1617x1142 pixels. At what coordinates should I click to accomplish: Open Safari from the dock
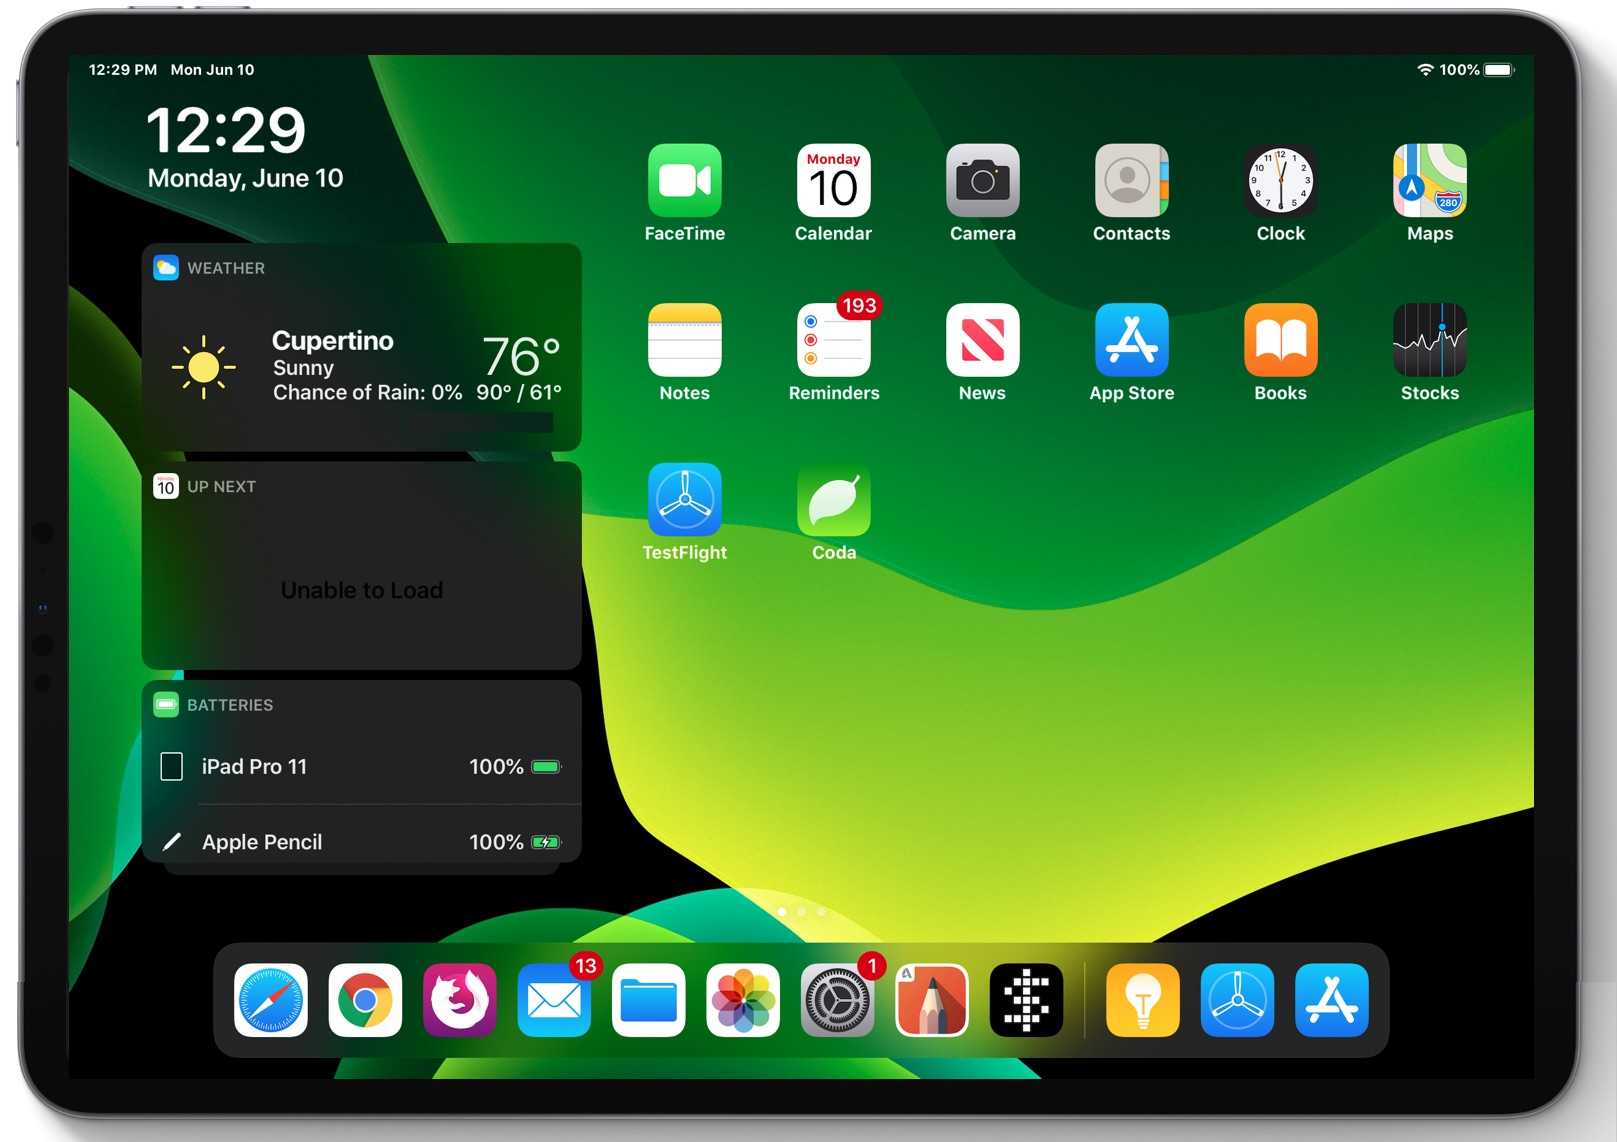pos(271,1000)
